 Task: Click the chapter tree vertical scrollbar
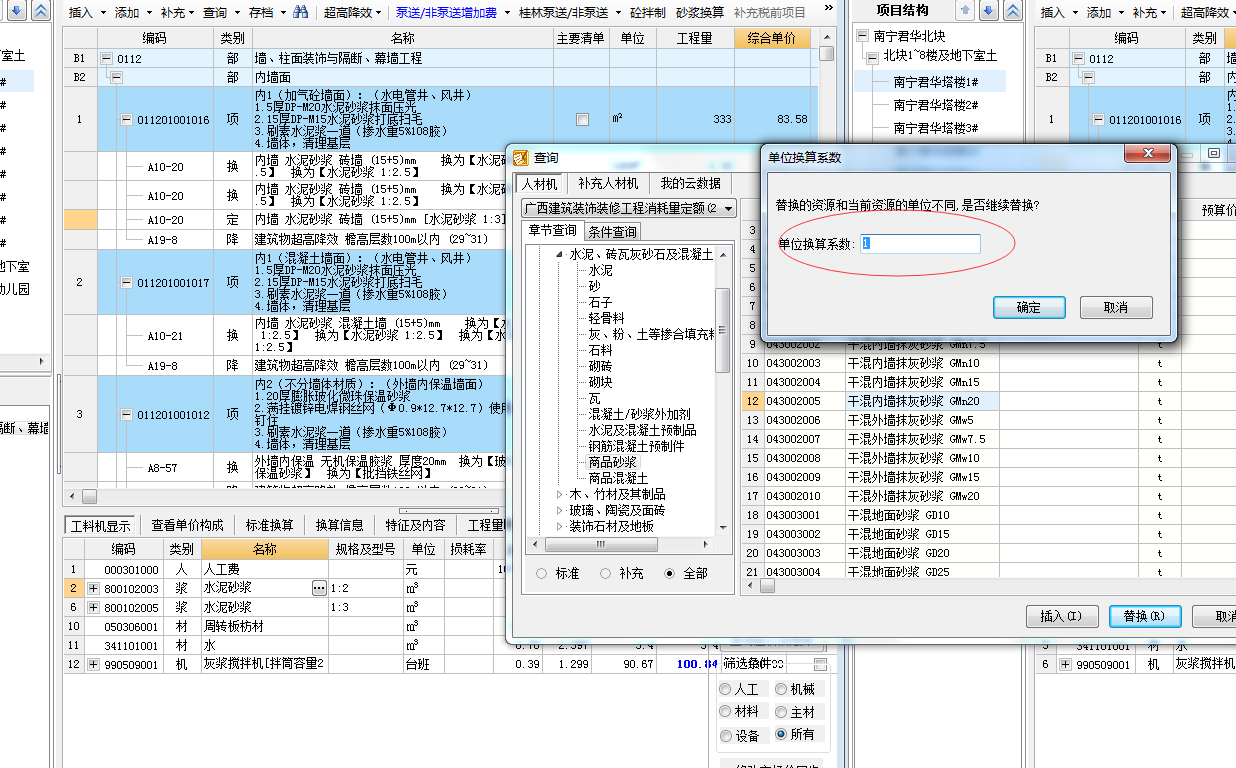[x=724, y=391]
